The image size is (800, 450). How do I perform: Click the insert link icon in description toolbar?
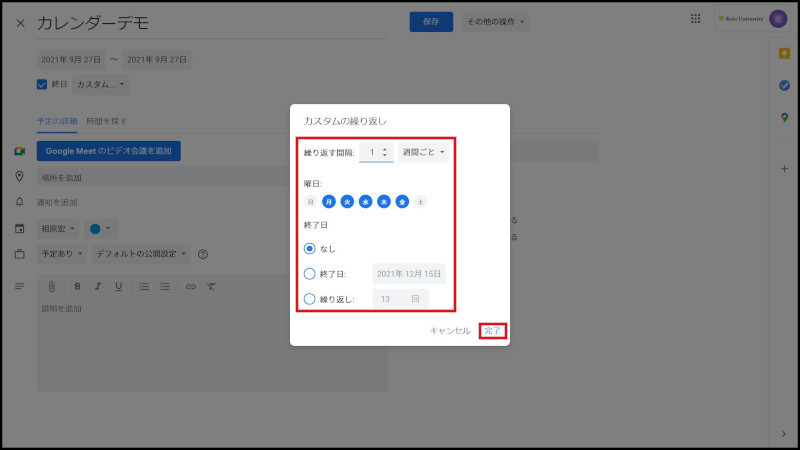(x=190, y=286)
